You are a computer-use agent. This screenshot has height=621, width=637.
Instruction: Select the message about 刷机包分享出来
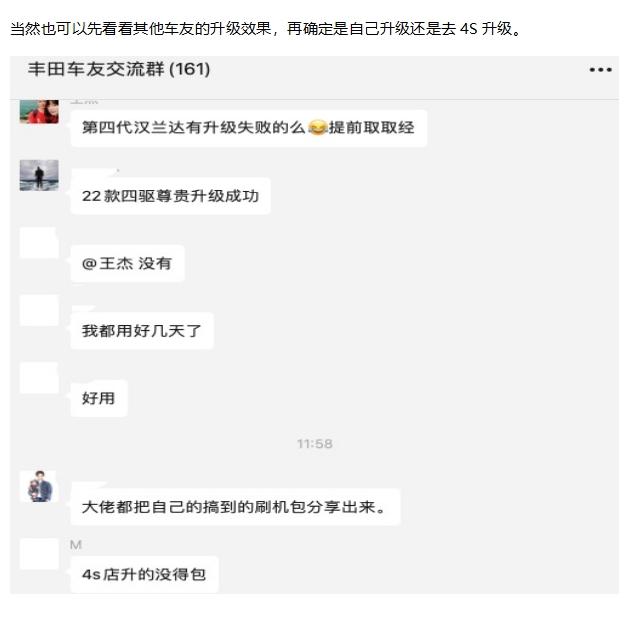[x=235, y=507]
